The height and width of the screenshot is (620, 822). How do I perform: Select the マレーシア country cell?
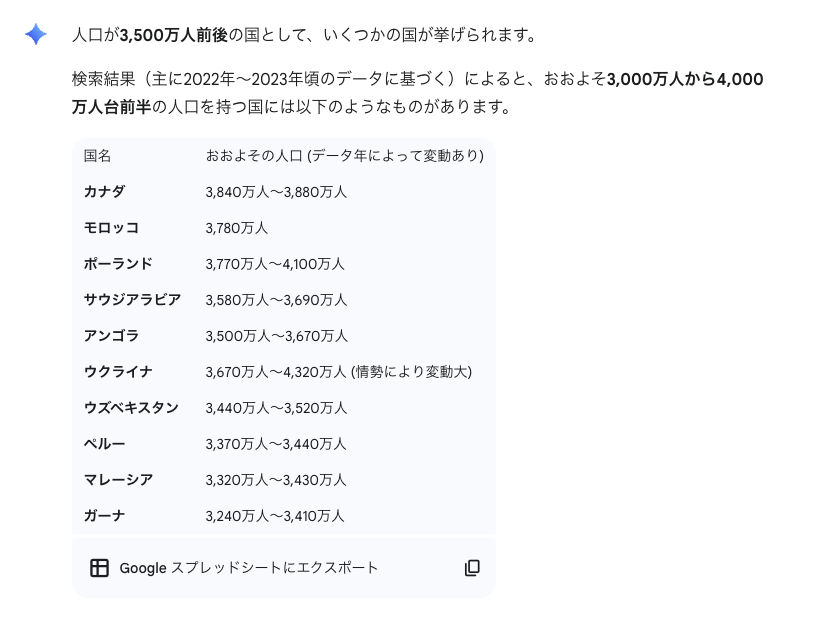(x=118, y=480)
